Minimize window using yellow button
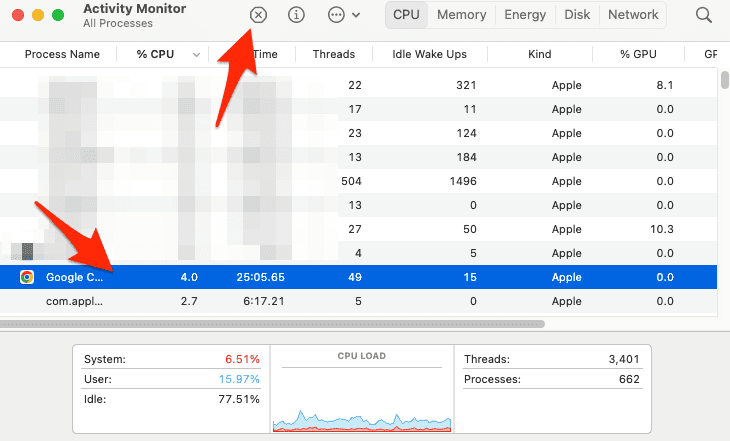 tap(38, 16)
